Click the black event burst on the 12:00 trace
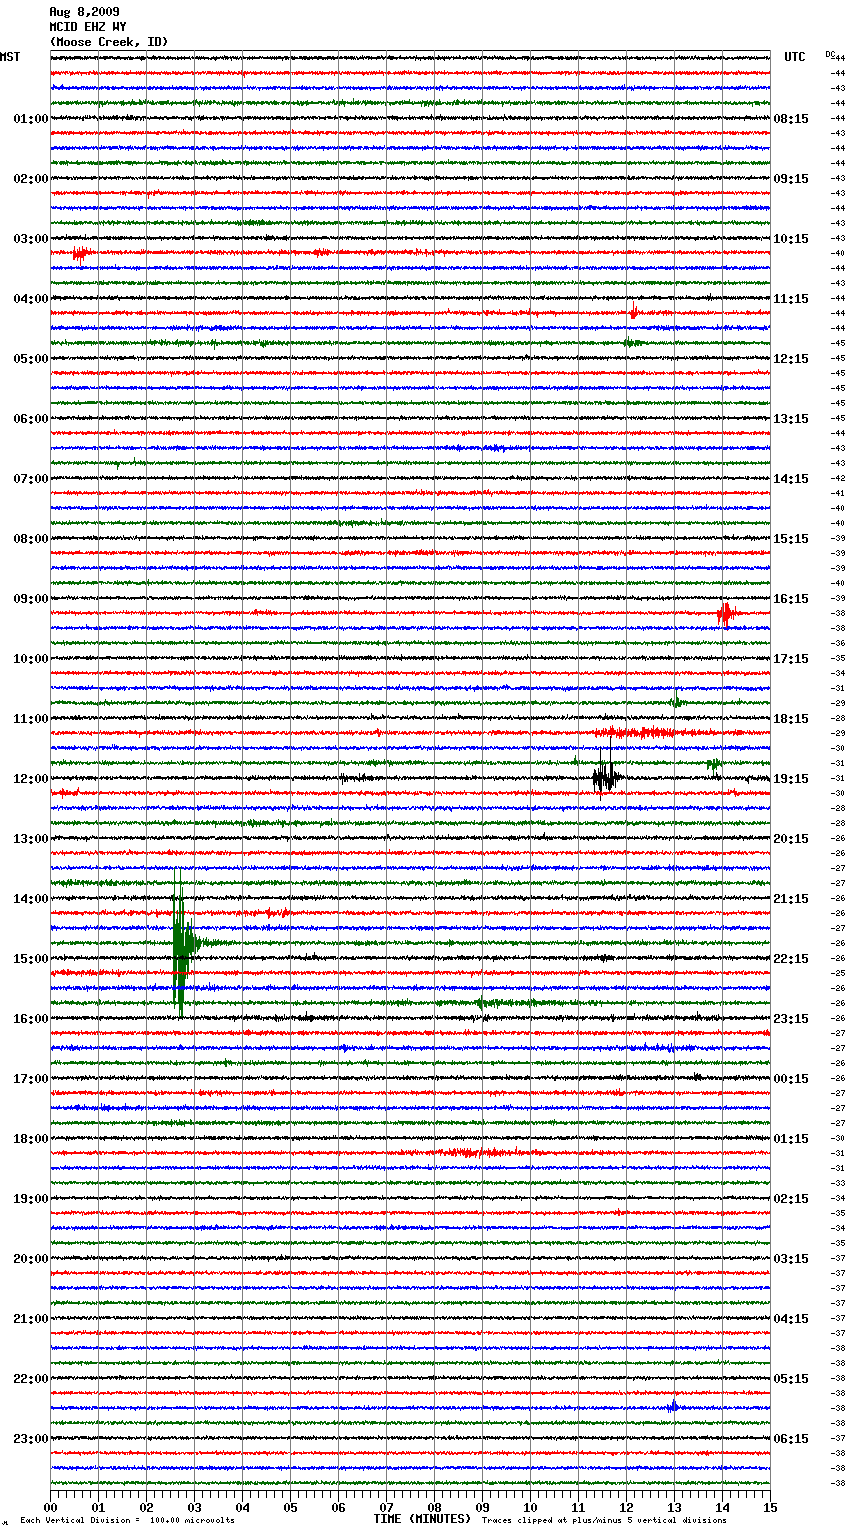Viewport: 850px width, 1534px height. pyautogui.click(x=606, y=776)
